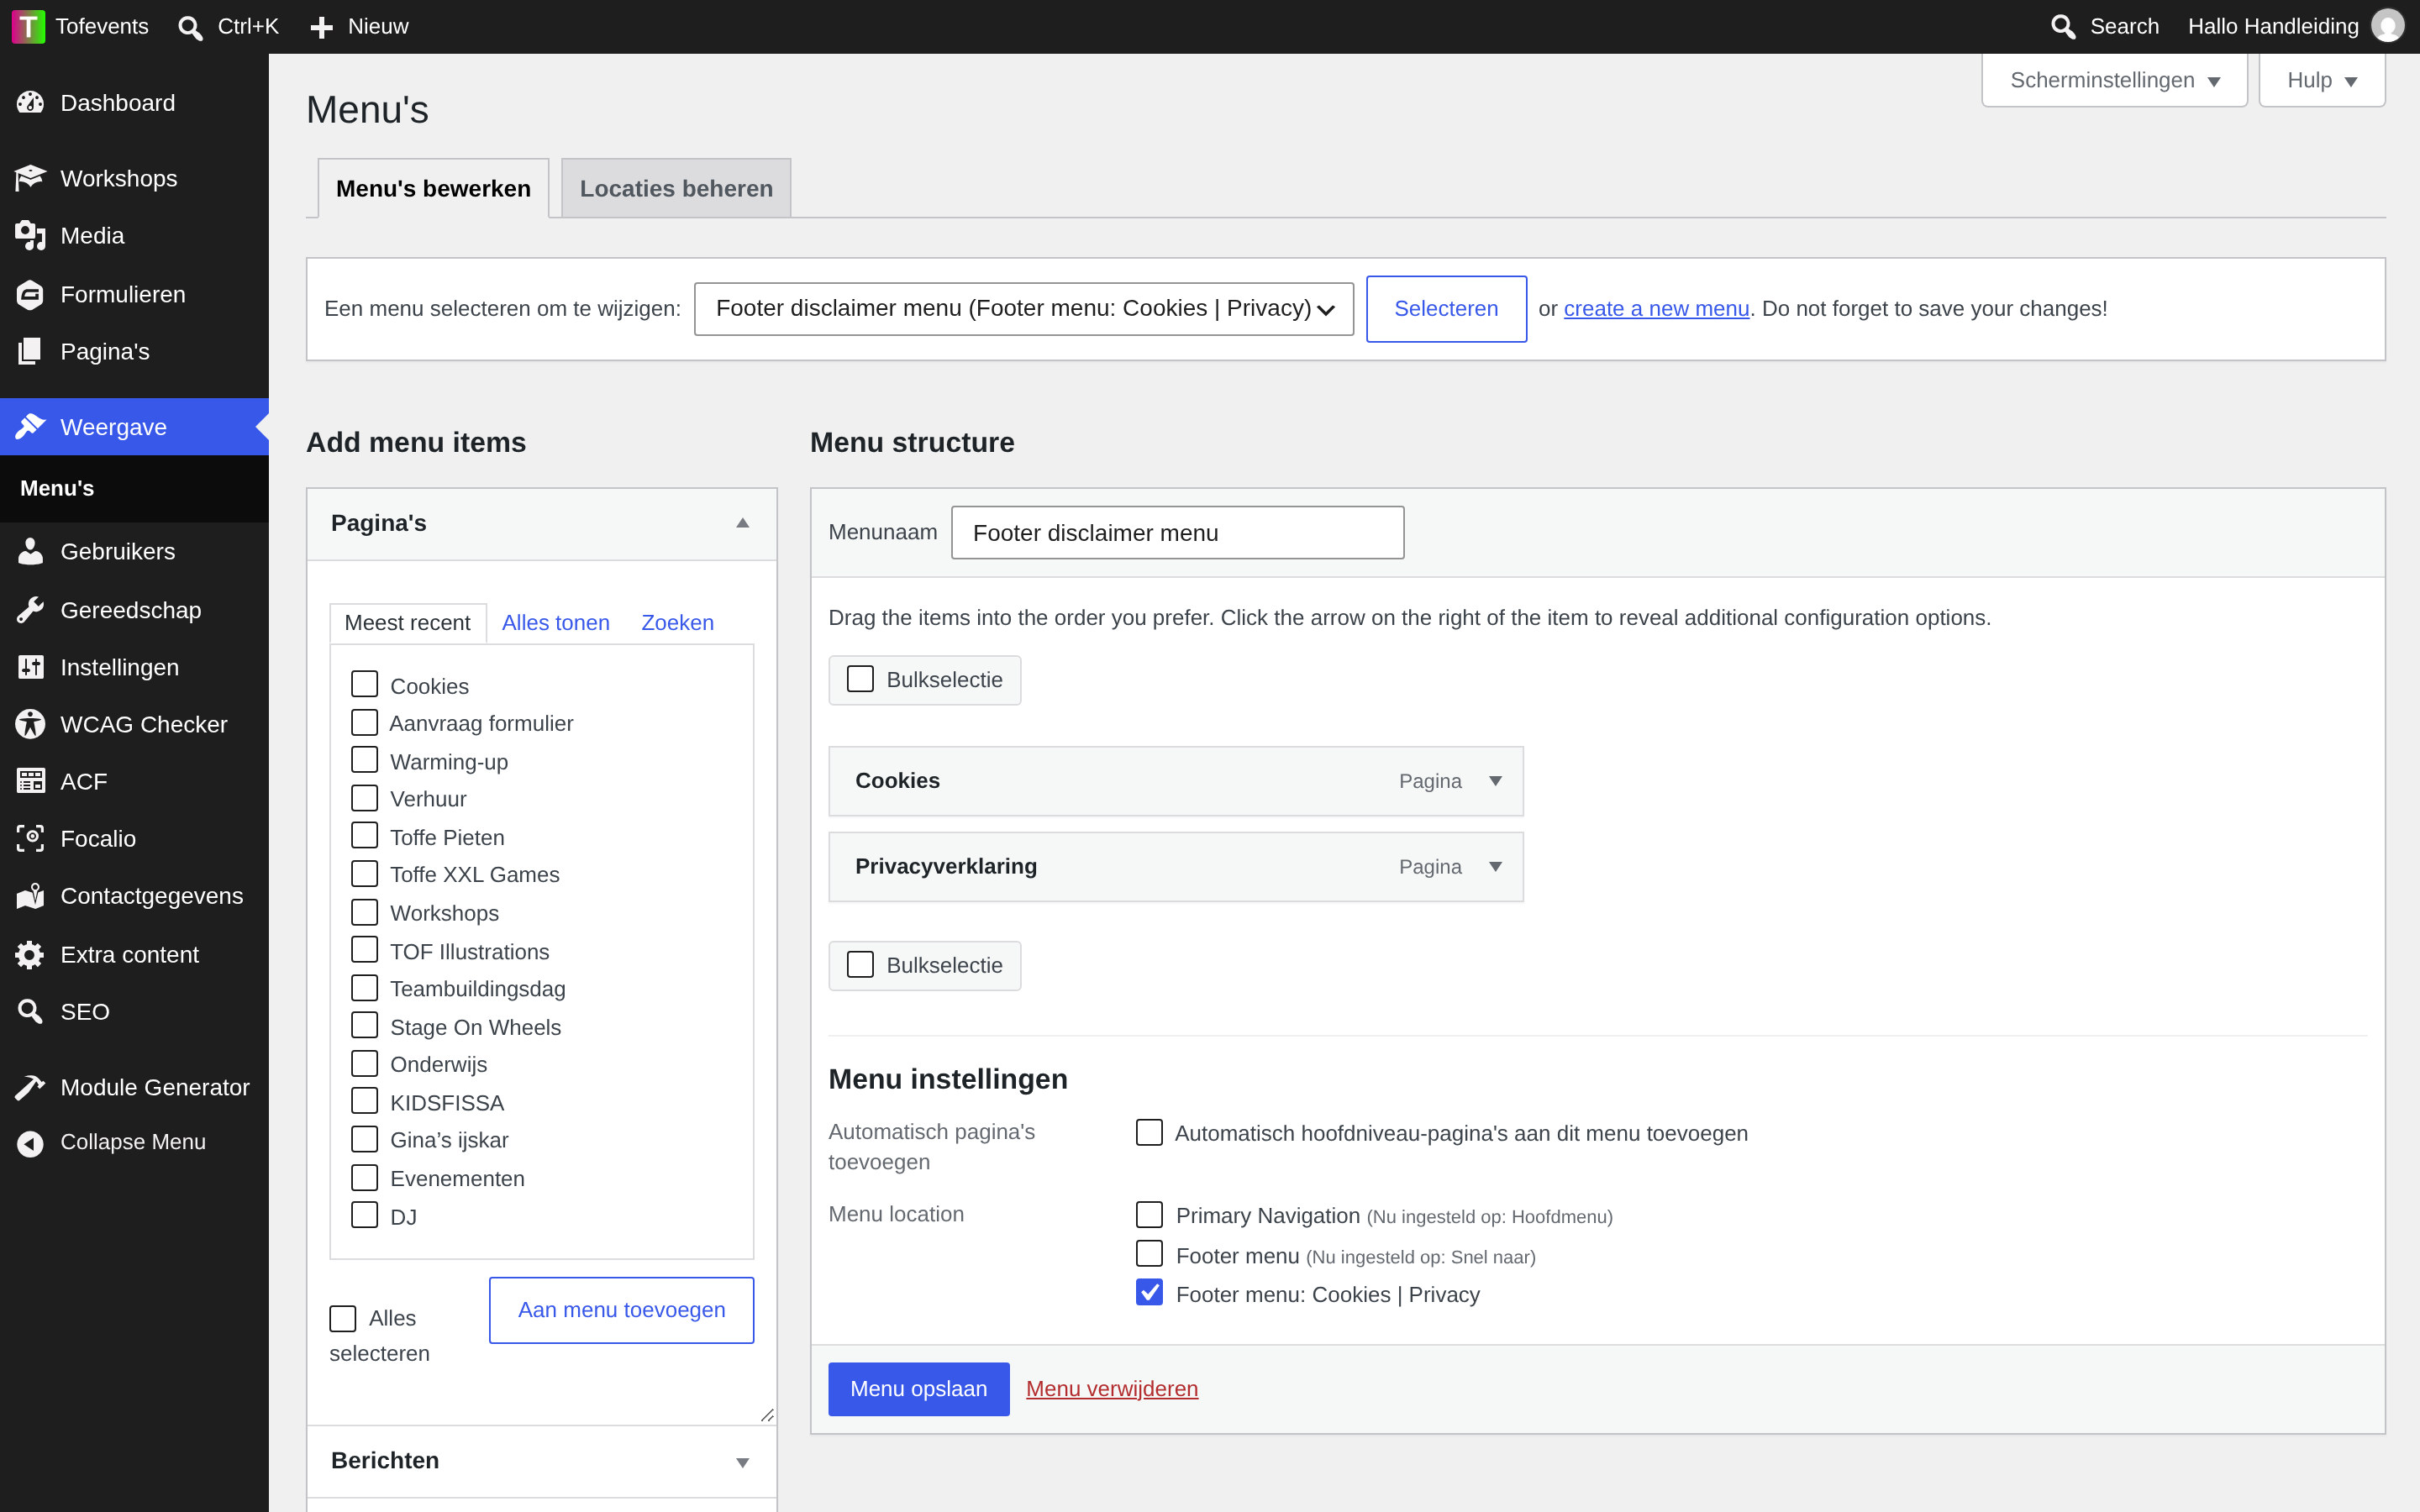Collapse the Pagina's panel

pos(742,523)
